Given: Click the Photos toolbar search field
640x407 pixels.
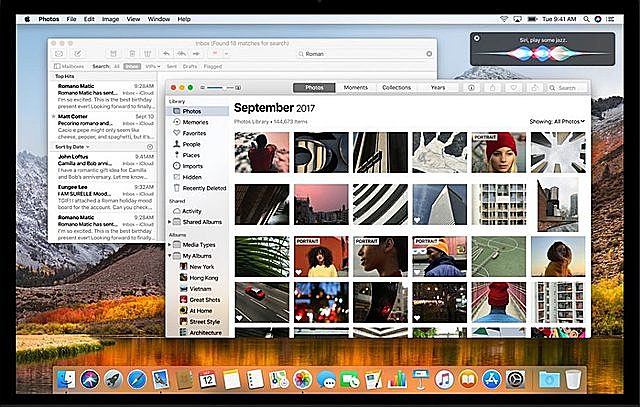Looking at the screenshot, I should pos(567,87).
